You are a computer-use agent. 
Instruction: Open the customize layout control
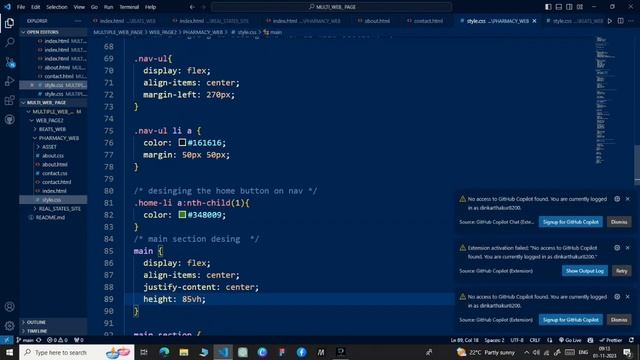pyautogui.click(x=580, y=7)
